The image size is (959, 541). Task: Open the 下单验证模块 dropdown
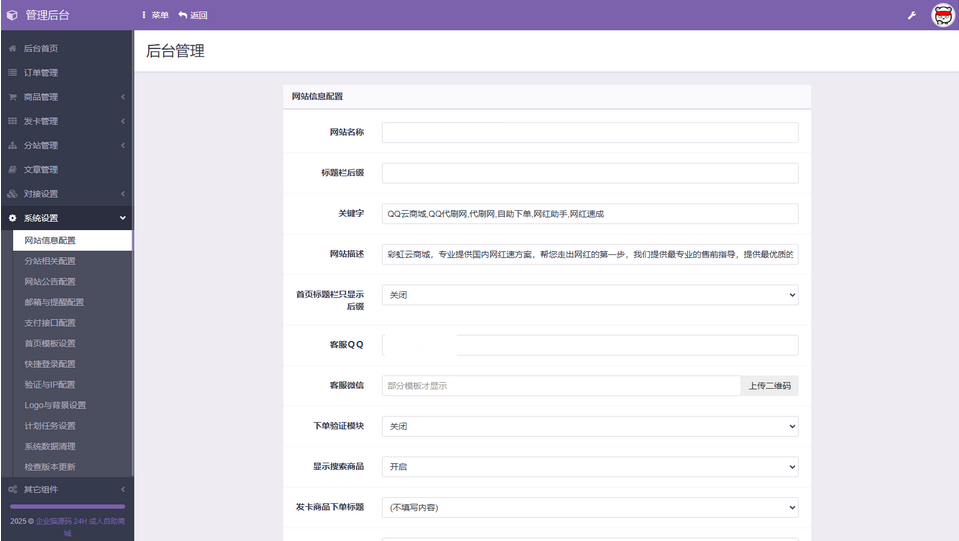590,426
